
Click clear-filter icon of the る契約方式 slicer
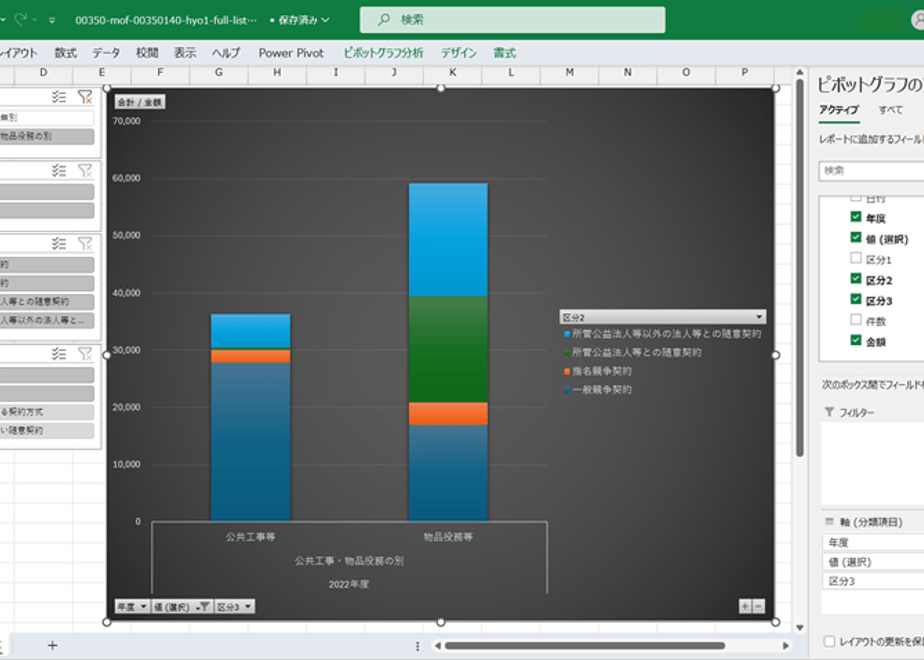pos(85,354)
